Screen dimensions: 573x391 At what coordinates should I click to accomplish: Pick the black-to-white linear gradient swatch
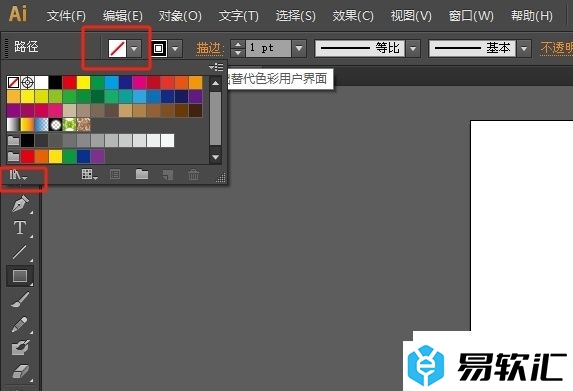[14, 125]
